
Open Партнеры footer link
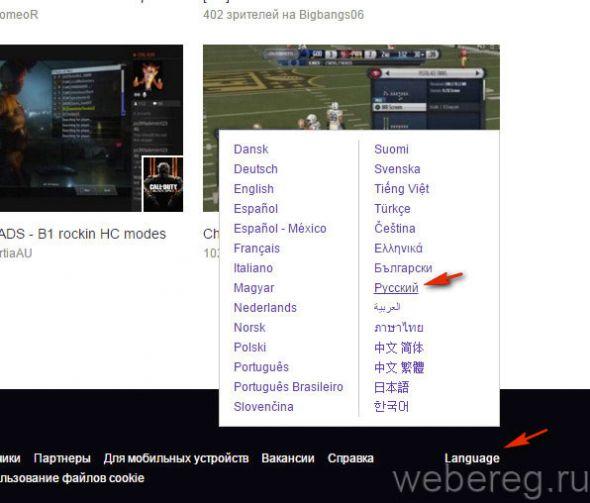click(62, 458)
